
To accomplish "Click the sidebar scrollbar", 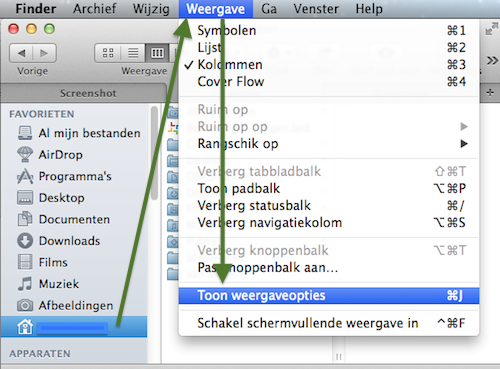I will click(x=154, y=153).
